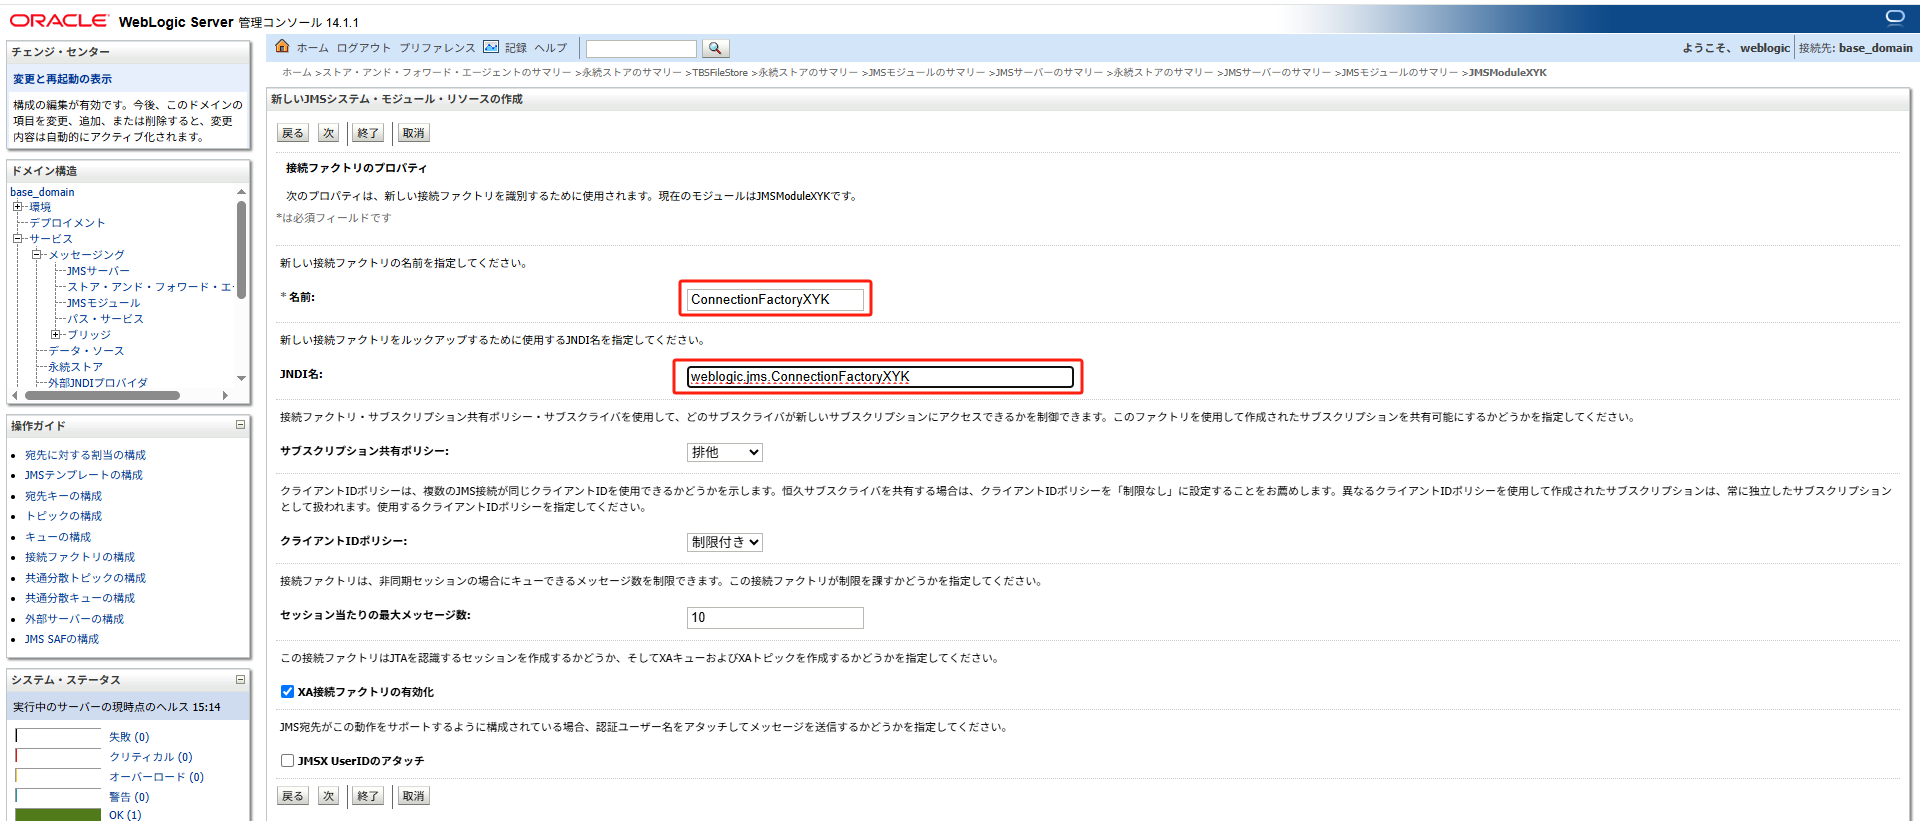Click the 失敗 (0) health link
Screen dimensions: 1920x821
point(129,737)
